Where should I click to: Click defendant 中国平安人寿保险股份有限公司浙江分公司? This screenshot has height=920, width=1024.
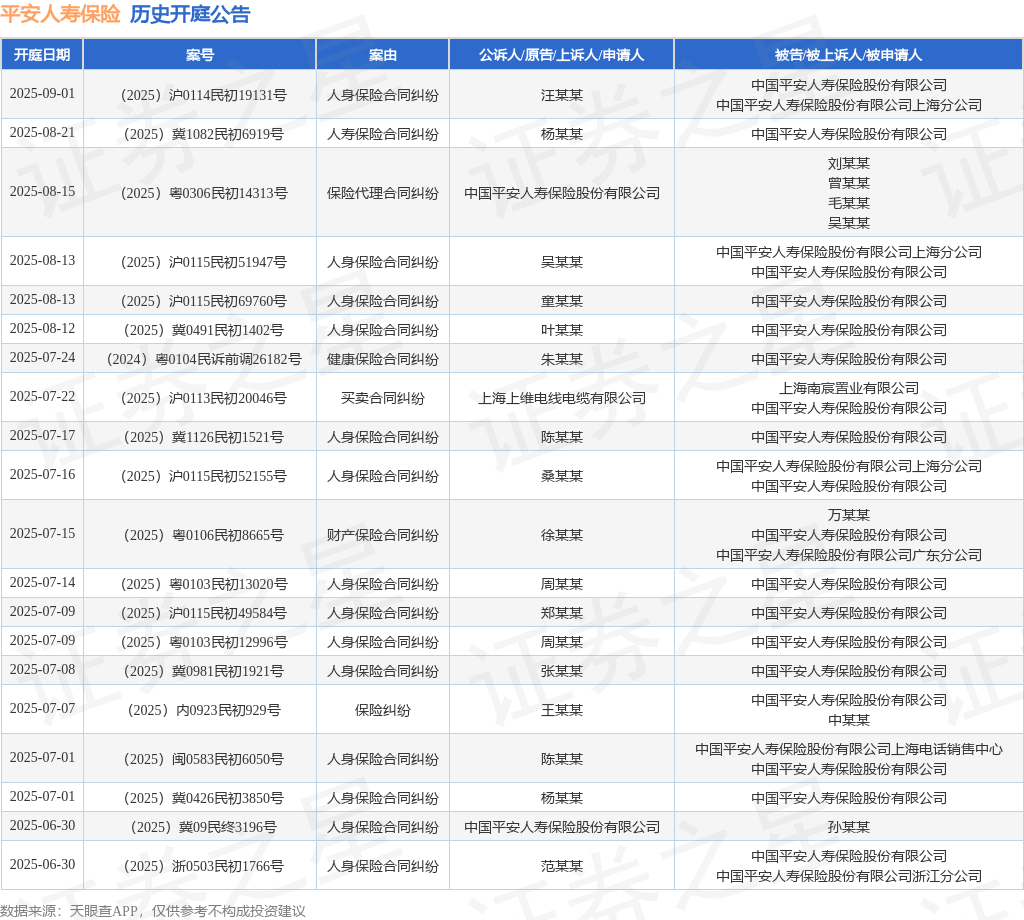(x=848, y=876)
